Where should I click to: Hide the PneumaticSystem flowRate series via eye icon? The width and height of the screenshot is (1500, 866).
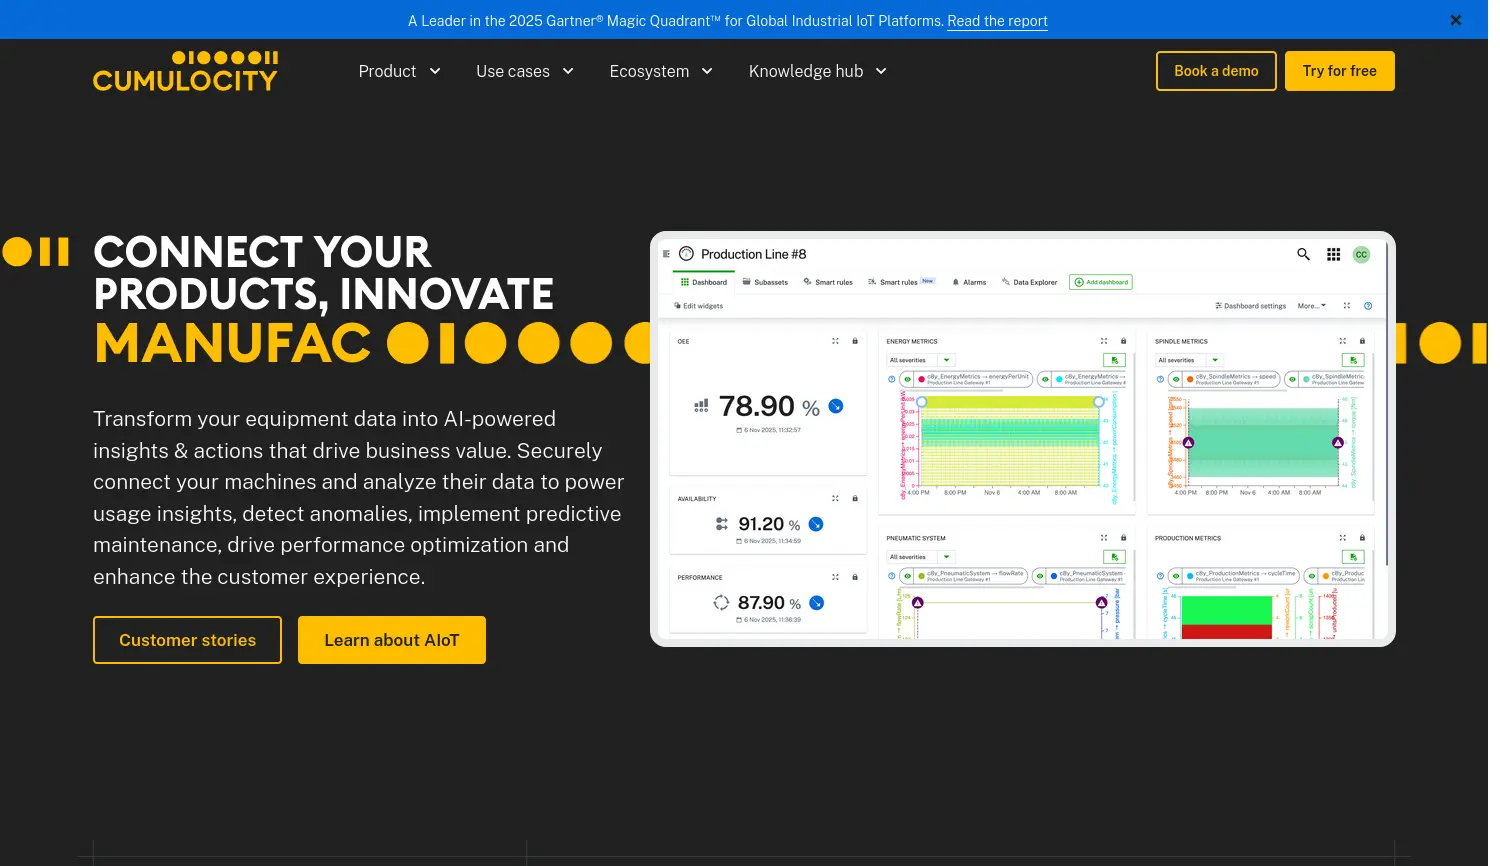[x=907, y=576]
